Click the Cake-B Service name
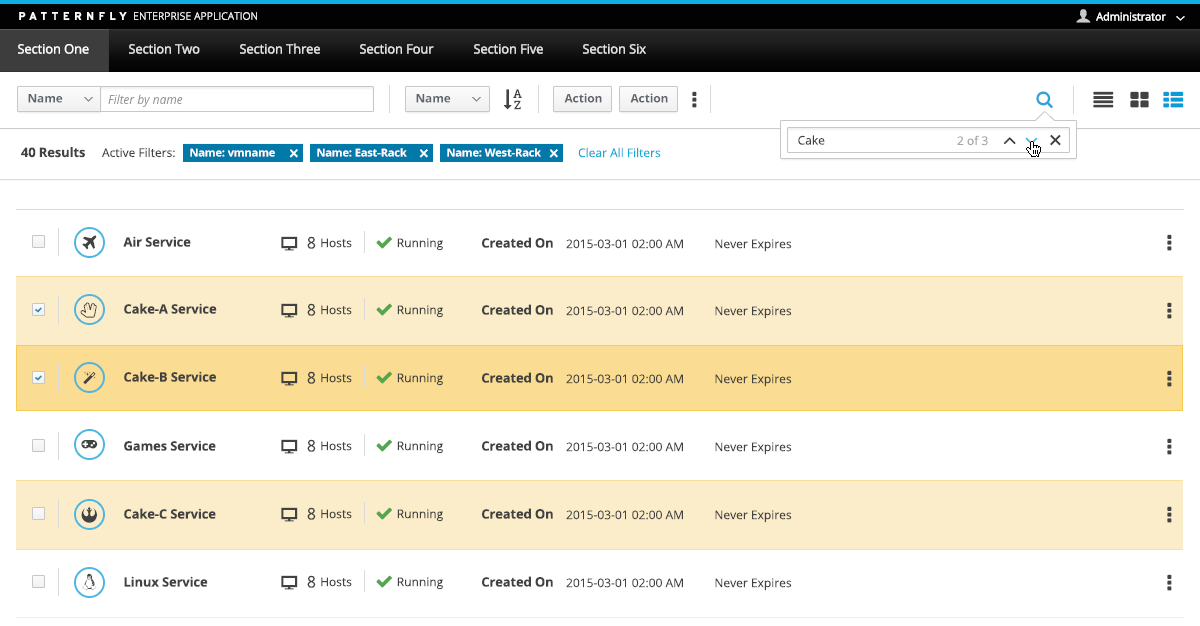 point(170,378)
